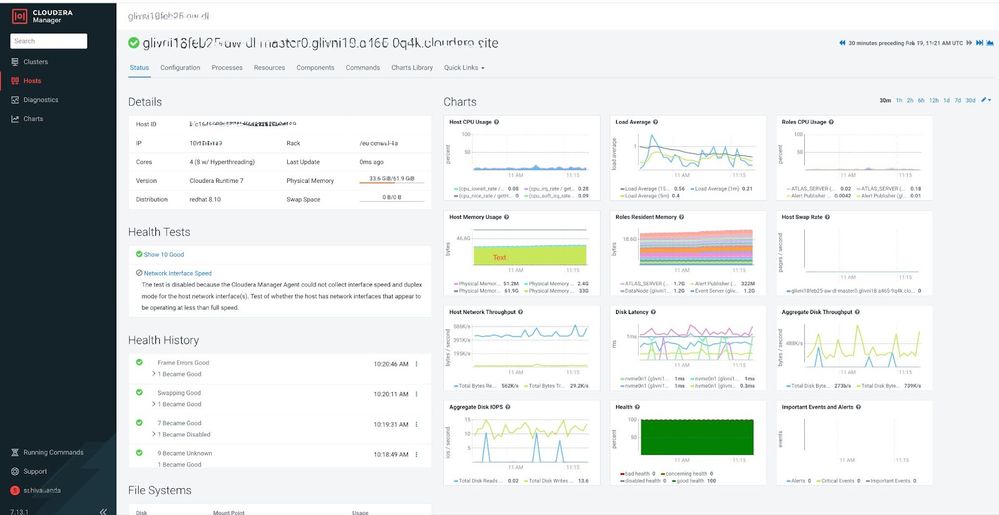Click the rewind time range icon

tap(842, 43)
